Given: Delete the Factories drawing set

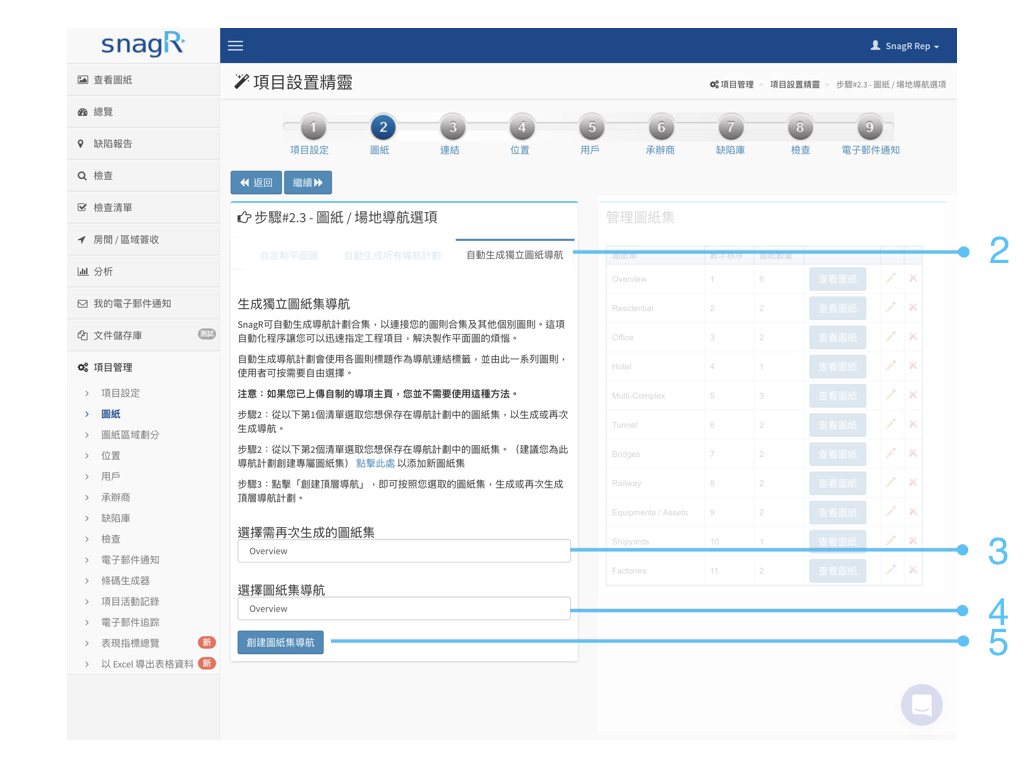Looking at the screenshot, I should (913, 570).
